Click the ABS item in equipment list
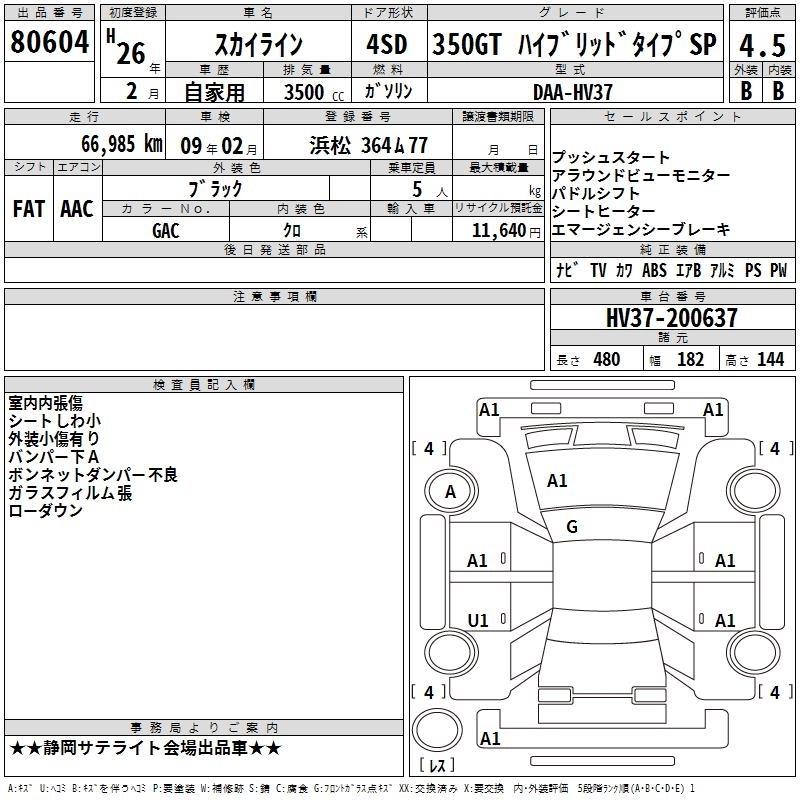Viewport: 800px width, 800px height. tap(654, 270)
